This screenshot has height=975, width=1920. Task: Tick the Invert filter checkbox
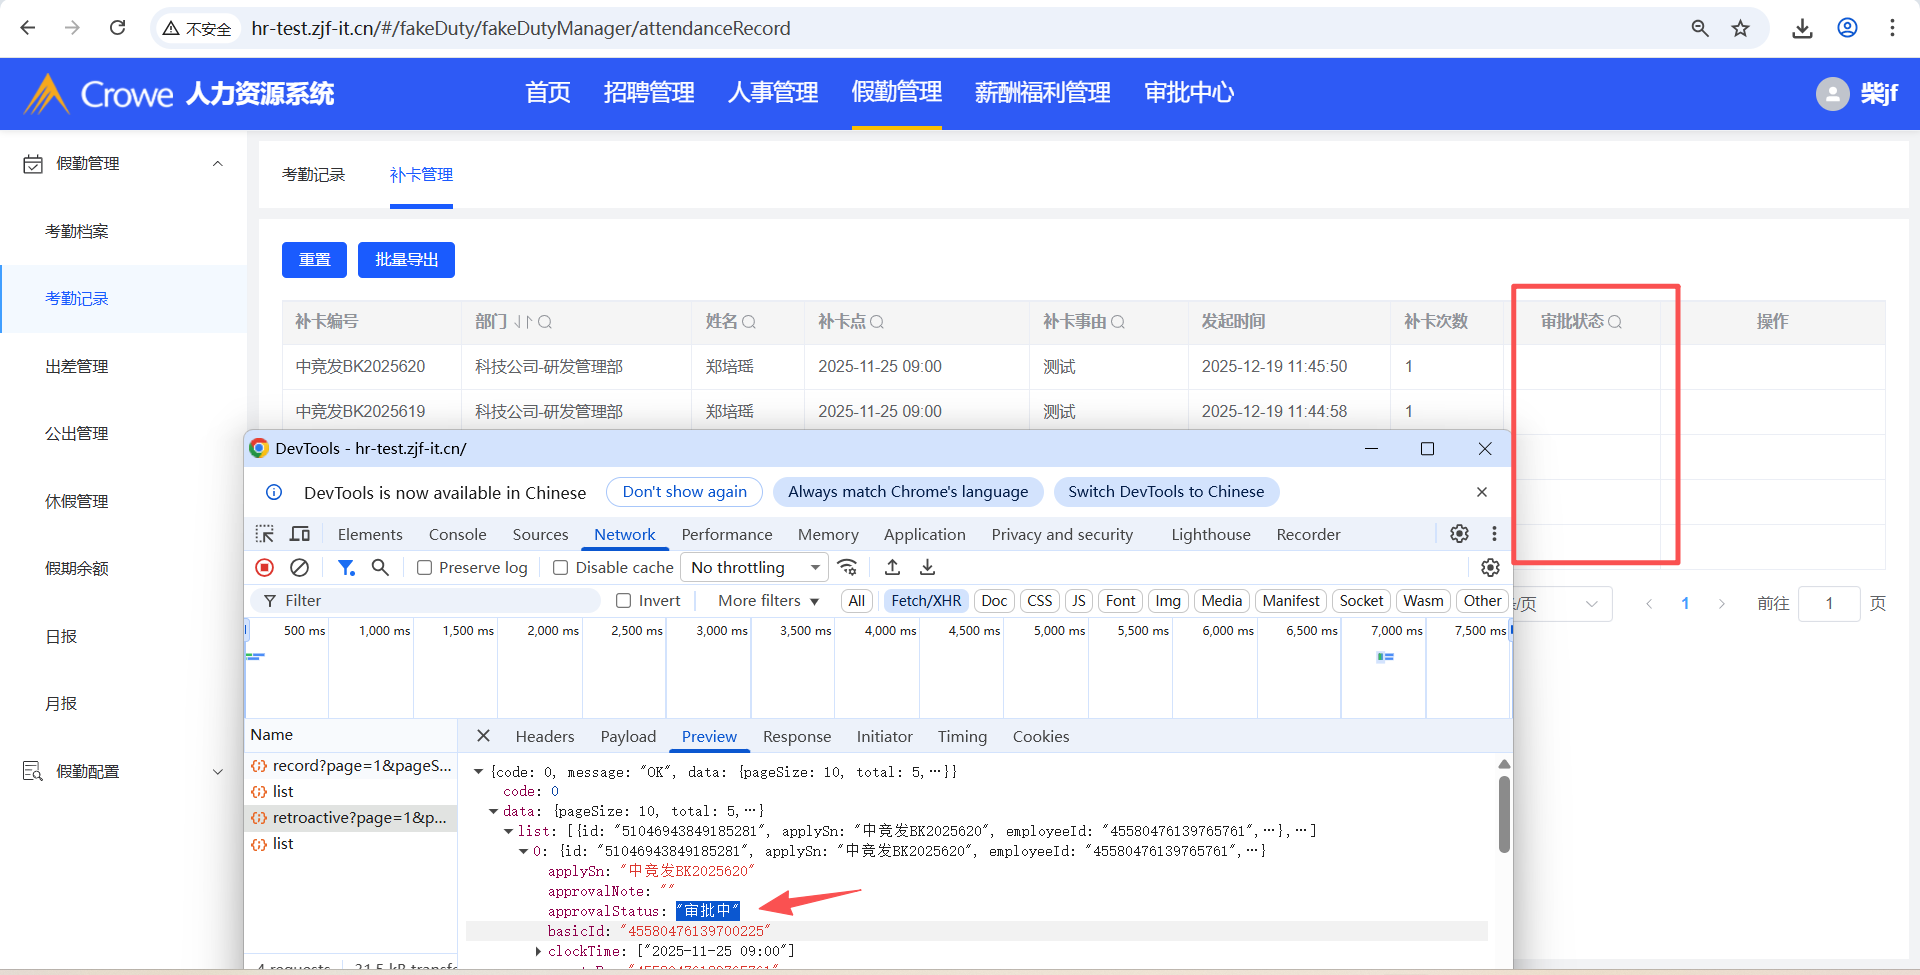coord(624,601)
